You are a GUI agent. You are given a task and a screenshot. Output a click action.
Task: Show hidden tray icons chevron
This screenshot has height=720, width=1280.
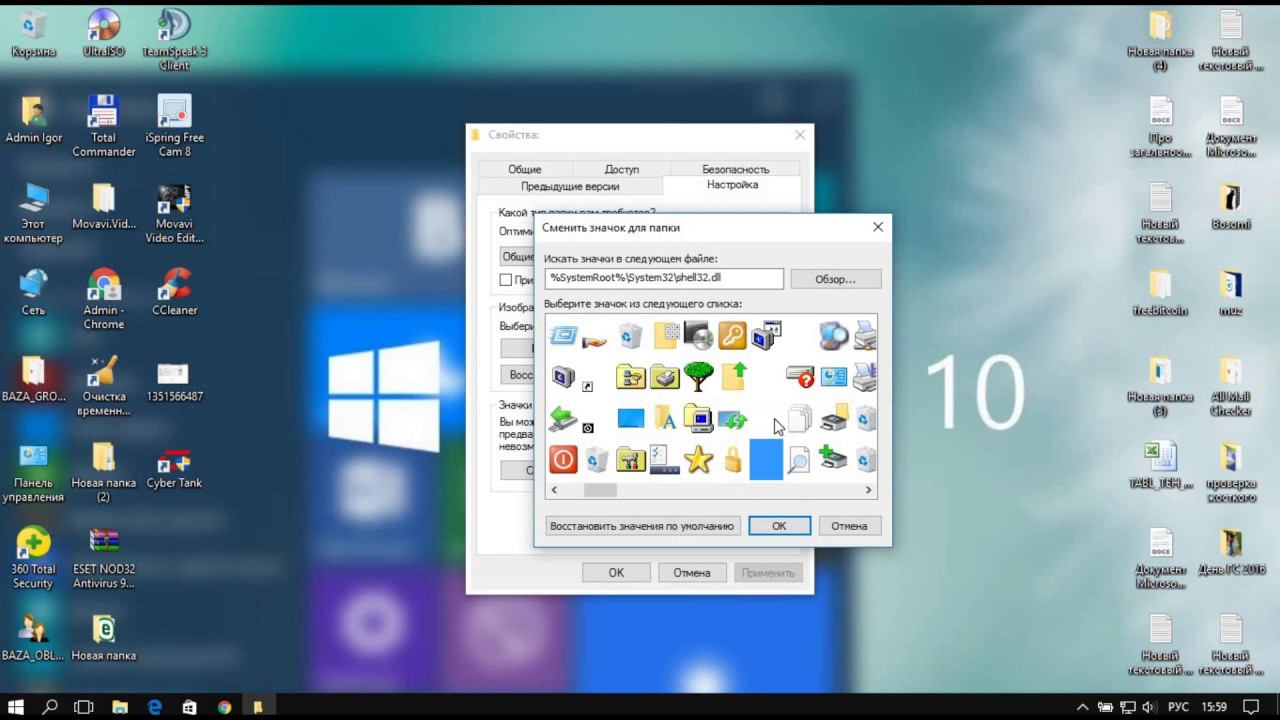tap(1081, 707)
